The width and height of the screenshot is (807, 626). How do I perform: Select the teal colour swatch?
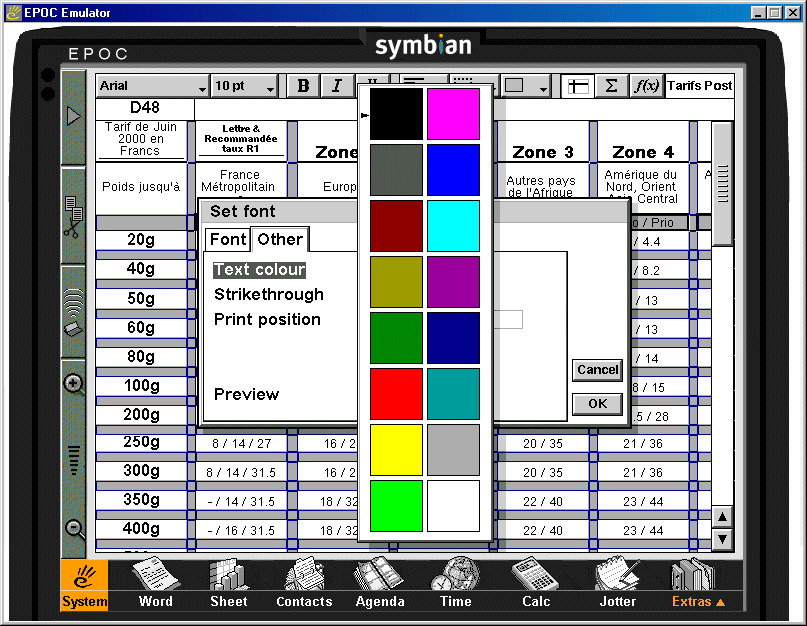point(453,394)
